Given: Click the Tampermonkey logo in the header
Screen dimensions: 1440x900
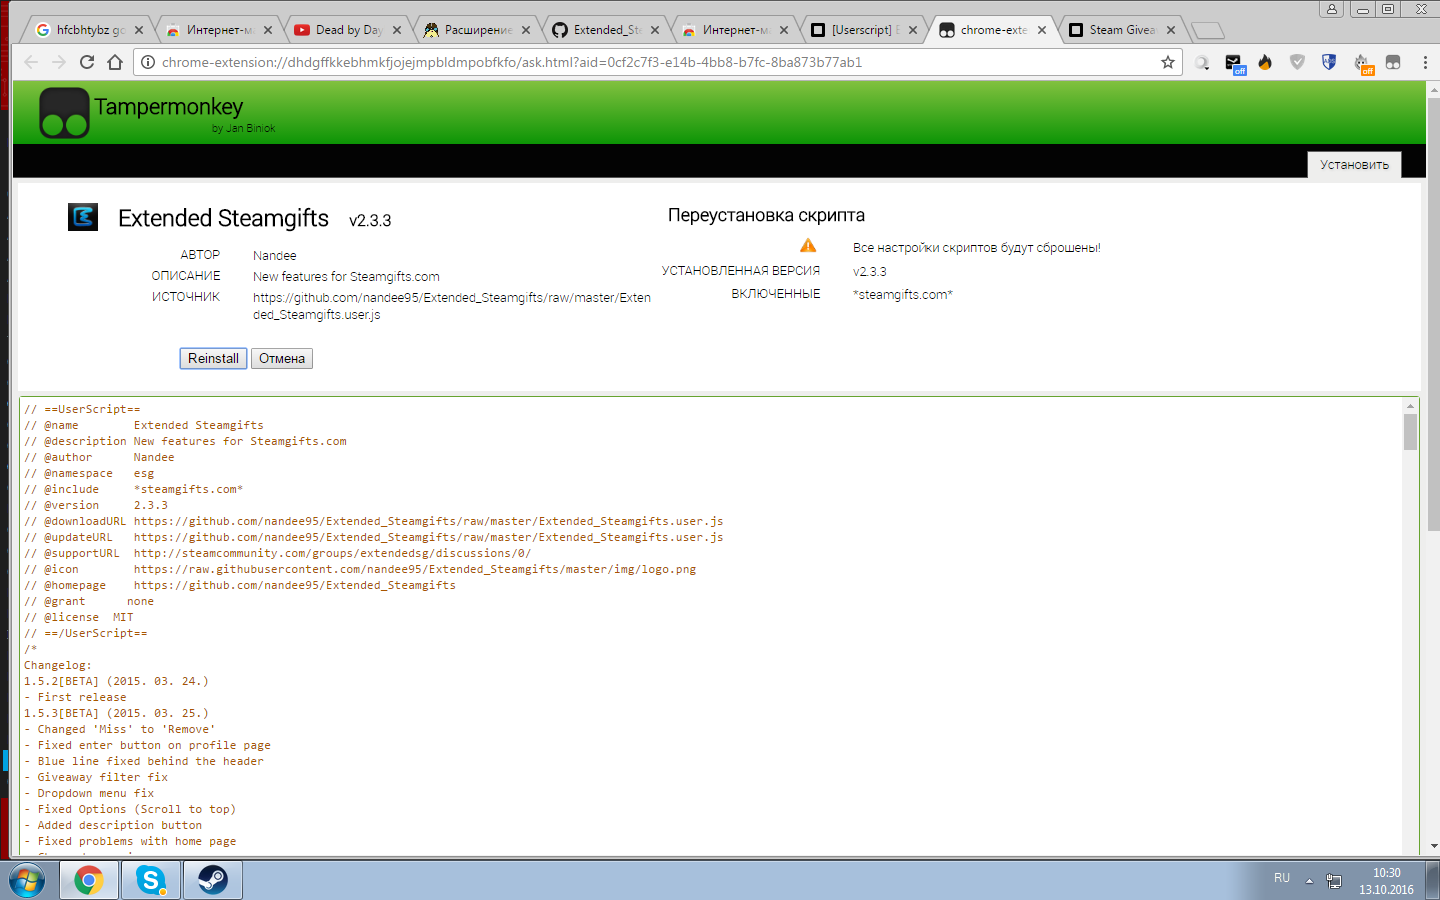Looking at the screenshot, I should [64, 113].
